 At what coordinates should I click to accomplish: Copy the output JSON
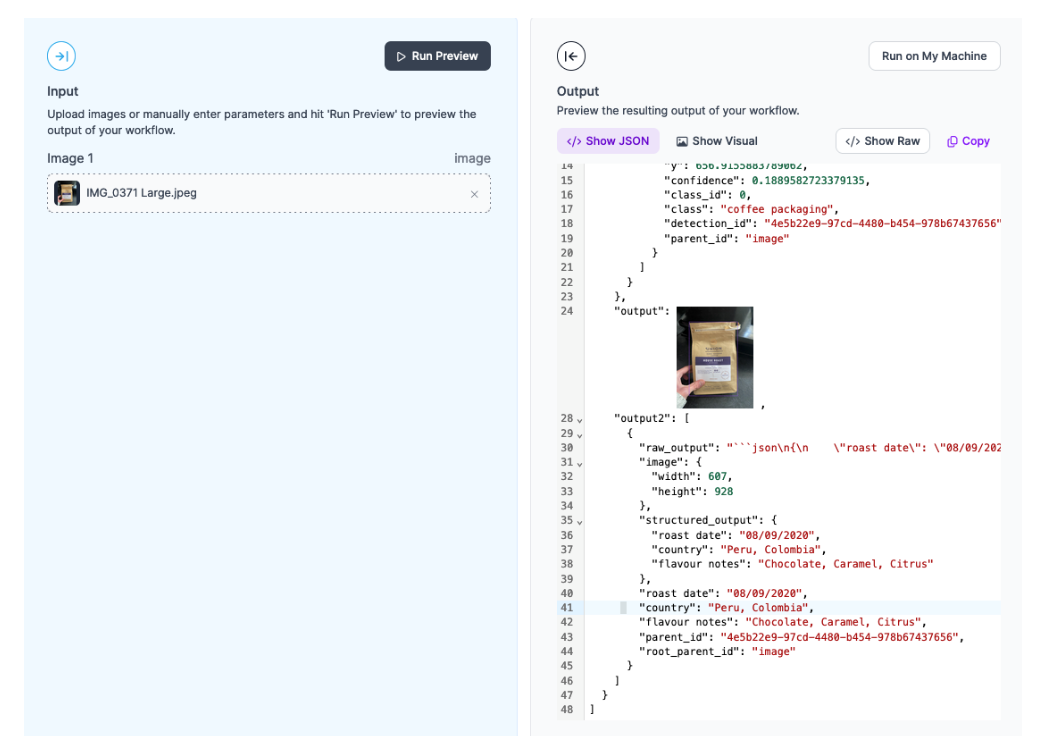pos(968,141)
